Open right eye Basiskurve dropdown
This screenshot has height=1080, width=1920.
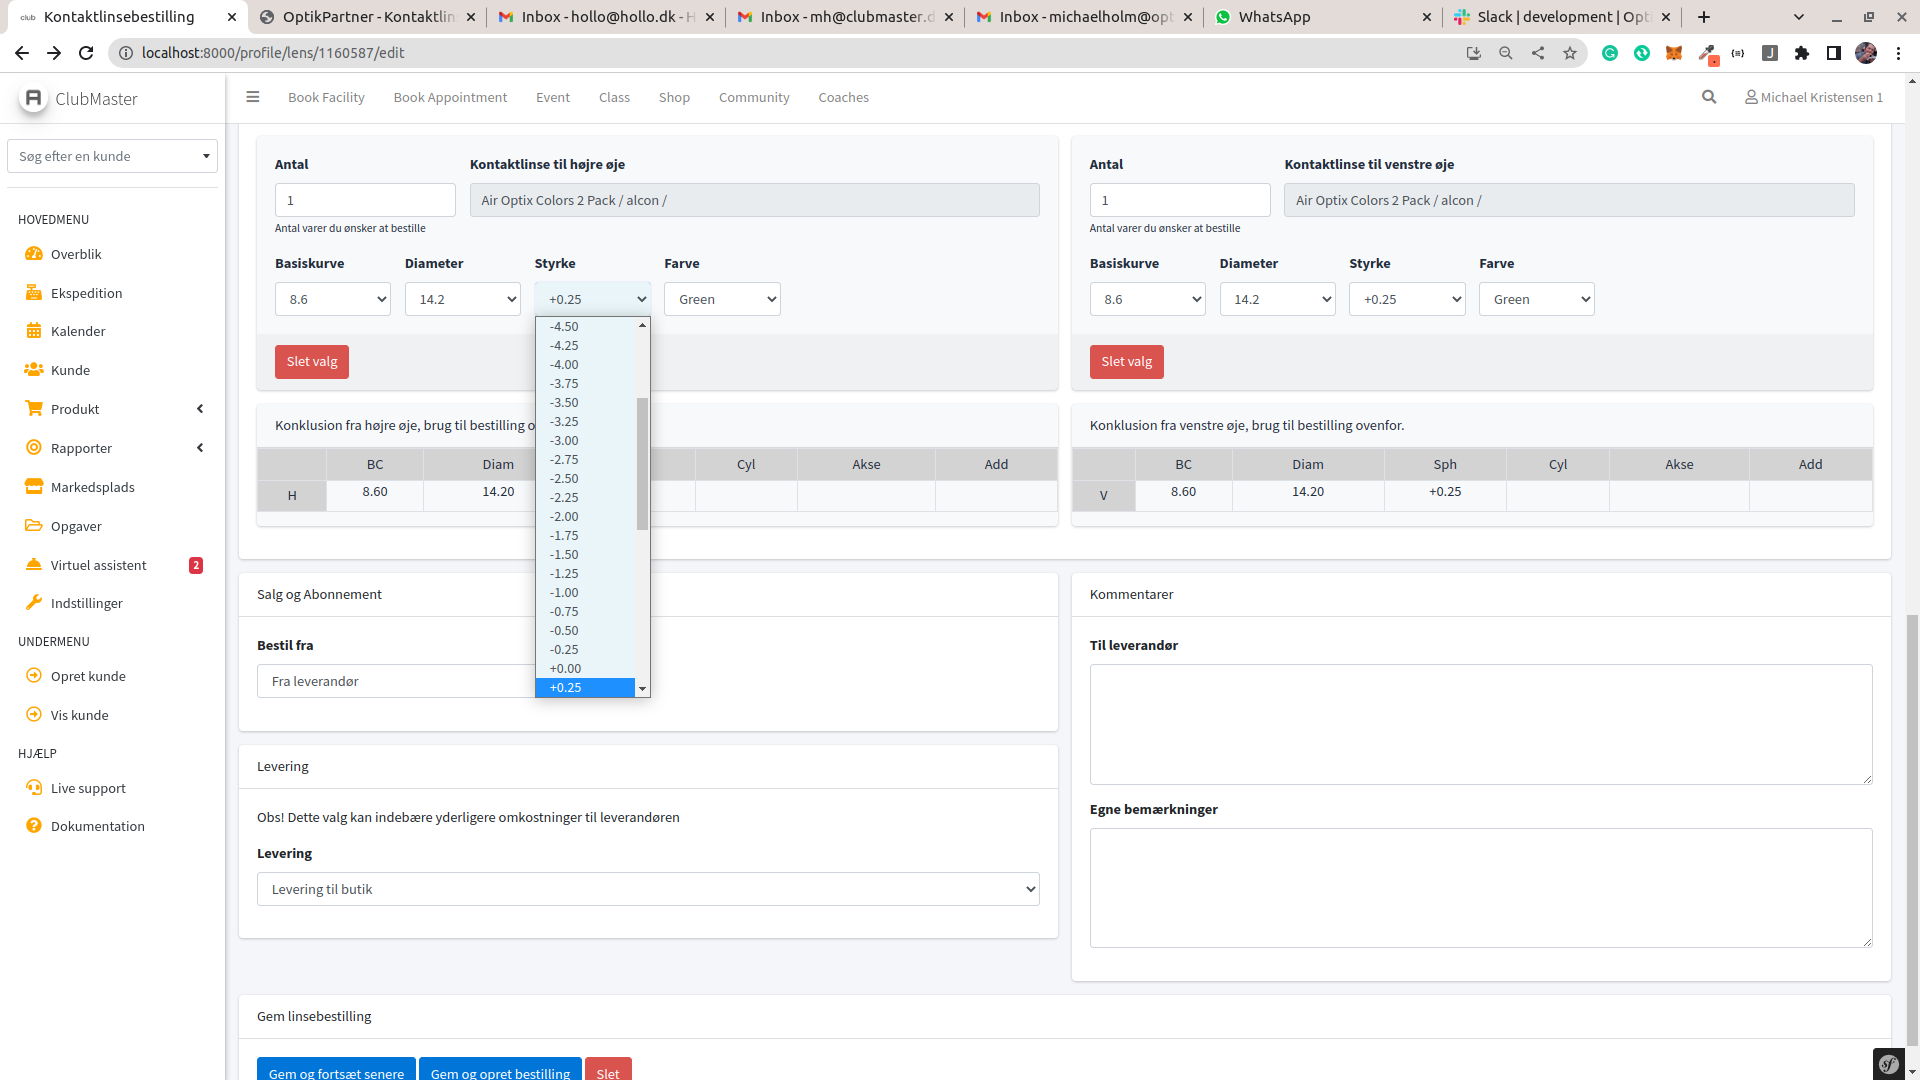coord(332,299)
